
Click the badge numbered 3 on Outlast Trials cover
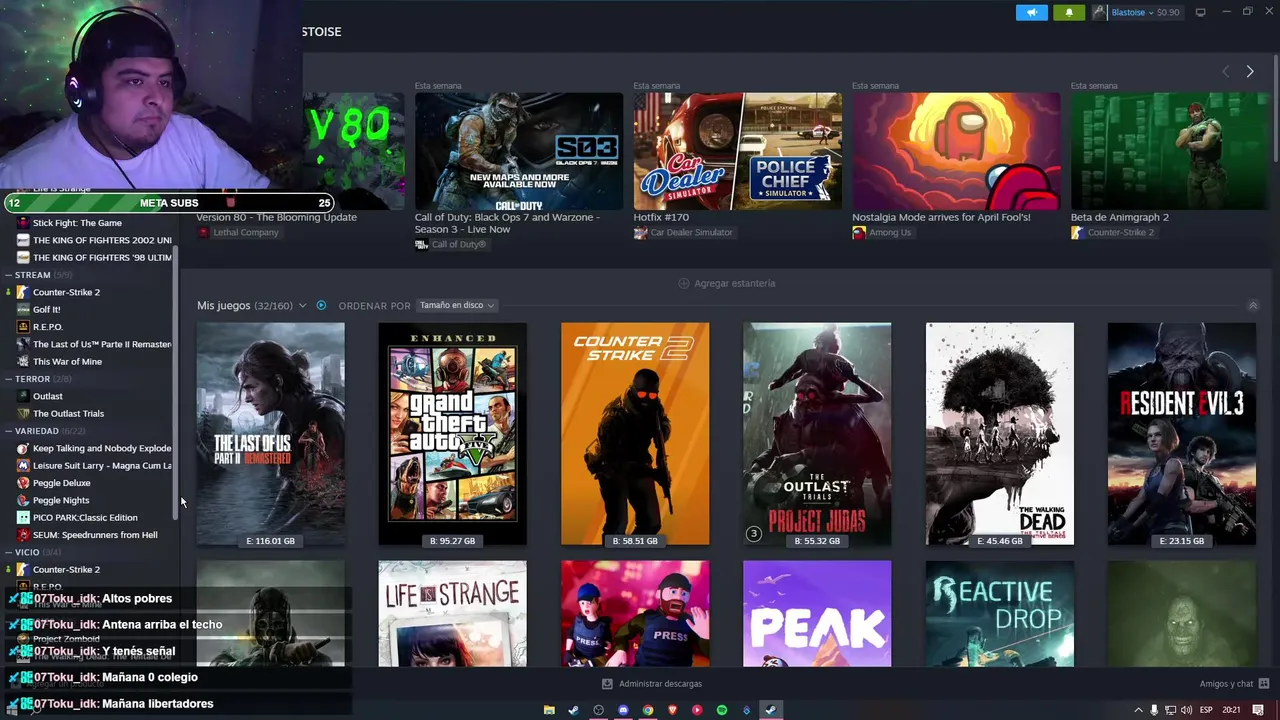click(754, 533)
